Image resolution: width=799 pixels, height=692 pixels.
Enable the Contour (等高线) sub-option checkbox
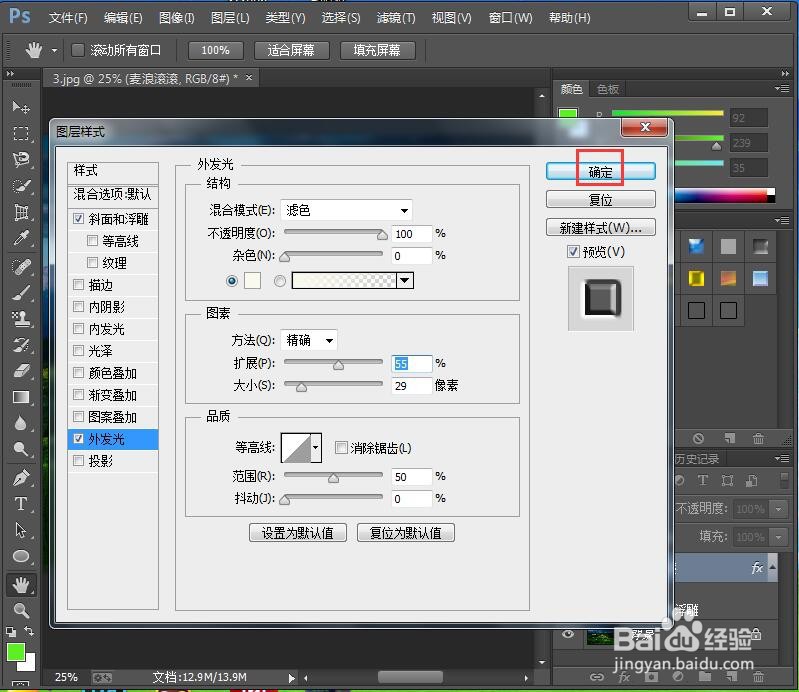[x=92, y=241]
